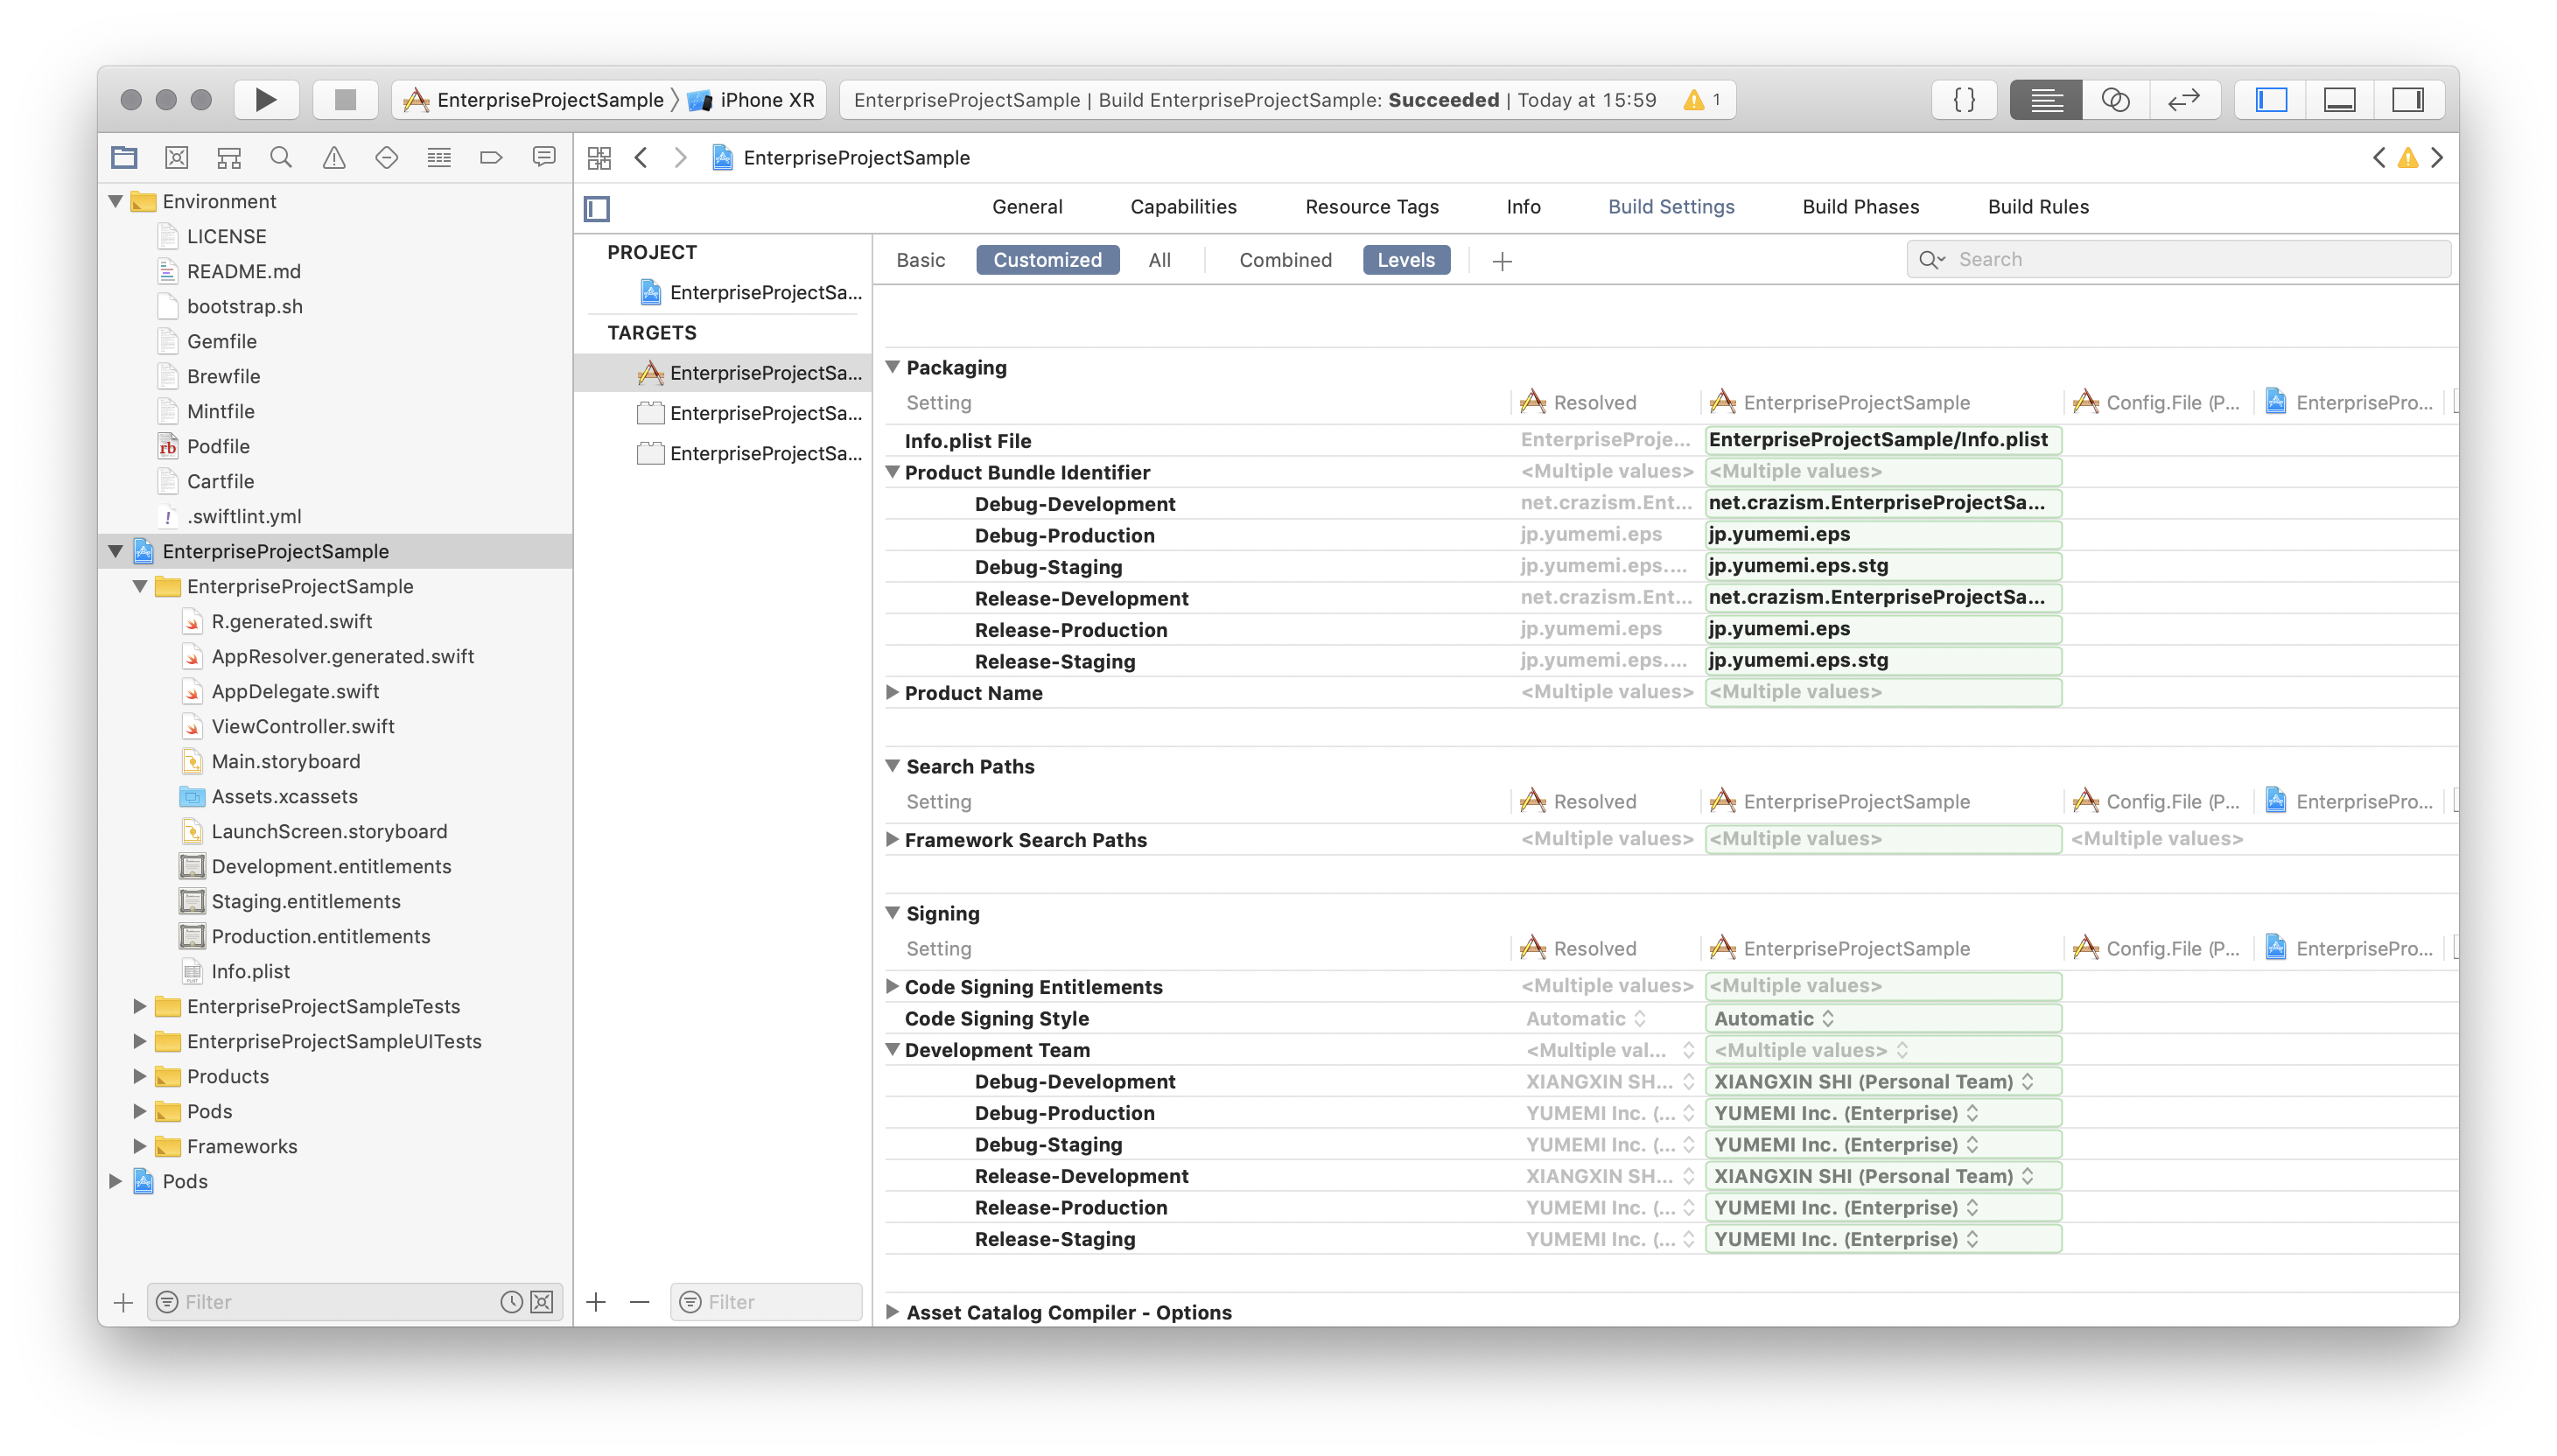Open the Project navigator folder icon
Image resolution: width=2557 pixels, height=1456 pixels.
tap(124, 157)
